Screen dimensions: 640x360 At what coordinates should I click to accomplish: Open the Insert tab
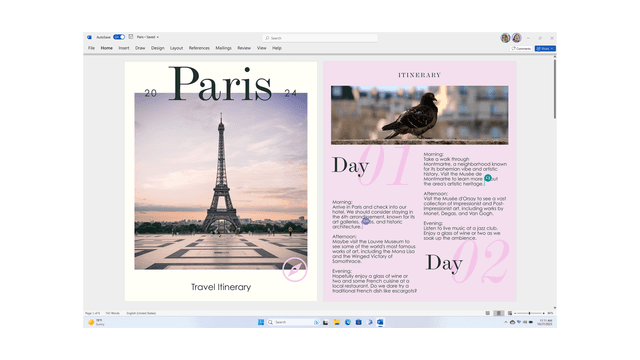tap(124, 48)
